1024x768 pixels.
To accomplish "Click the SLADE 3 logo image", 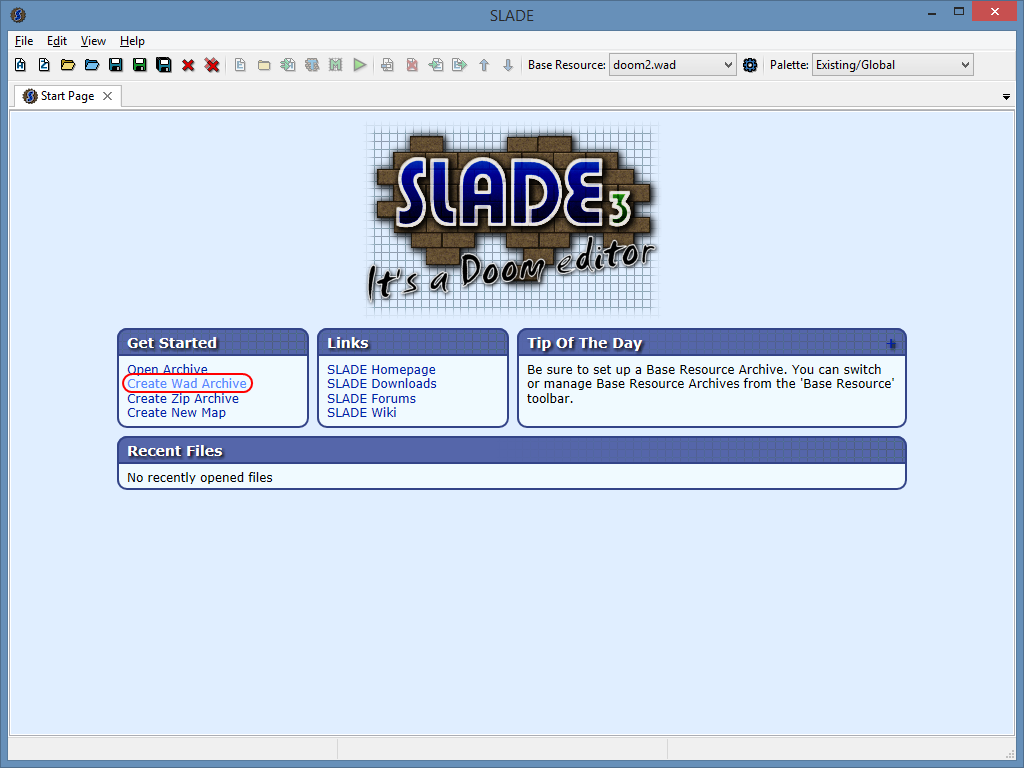I will click(x=512, y=220).
